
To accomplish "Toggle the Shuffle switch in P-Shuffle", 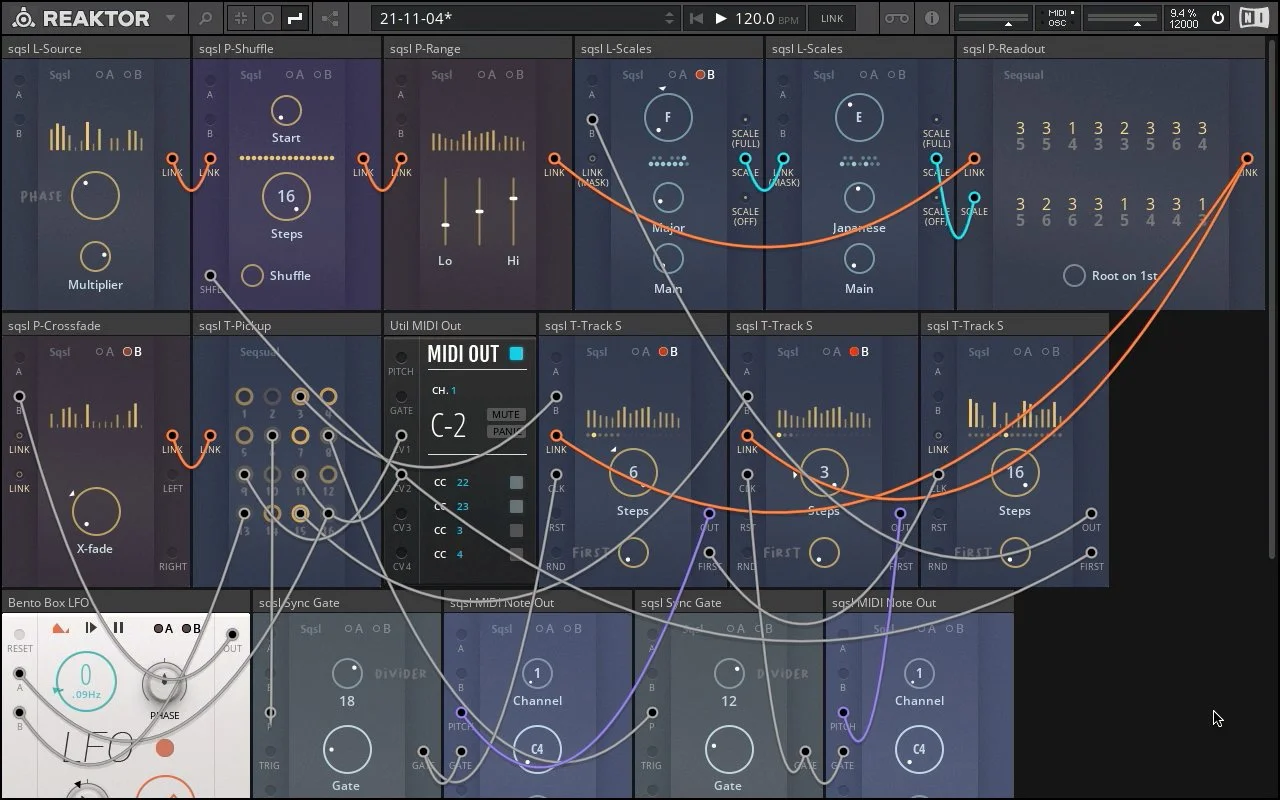I will click(x=252, y=275).
